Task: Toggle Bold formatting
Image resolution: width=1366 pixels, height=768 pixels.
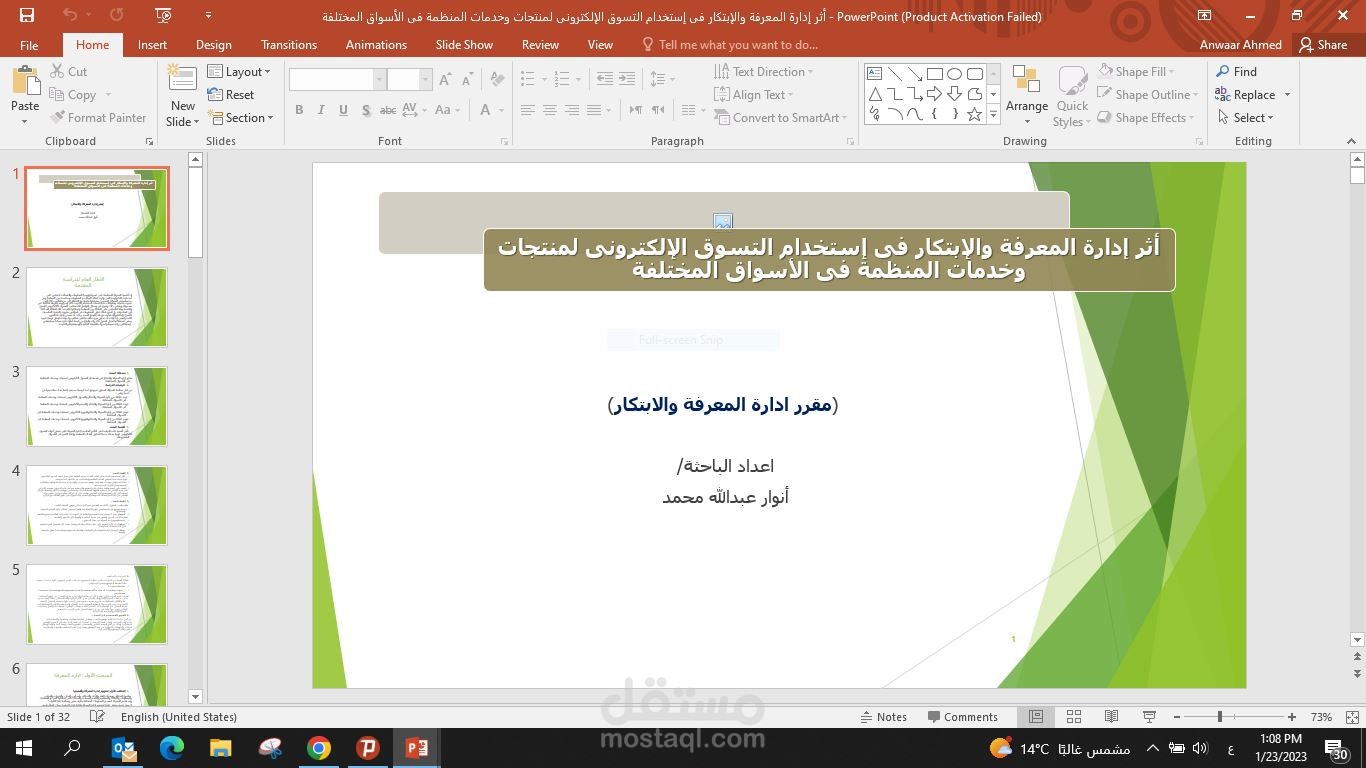Action: 299,110
